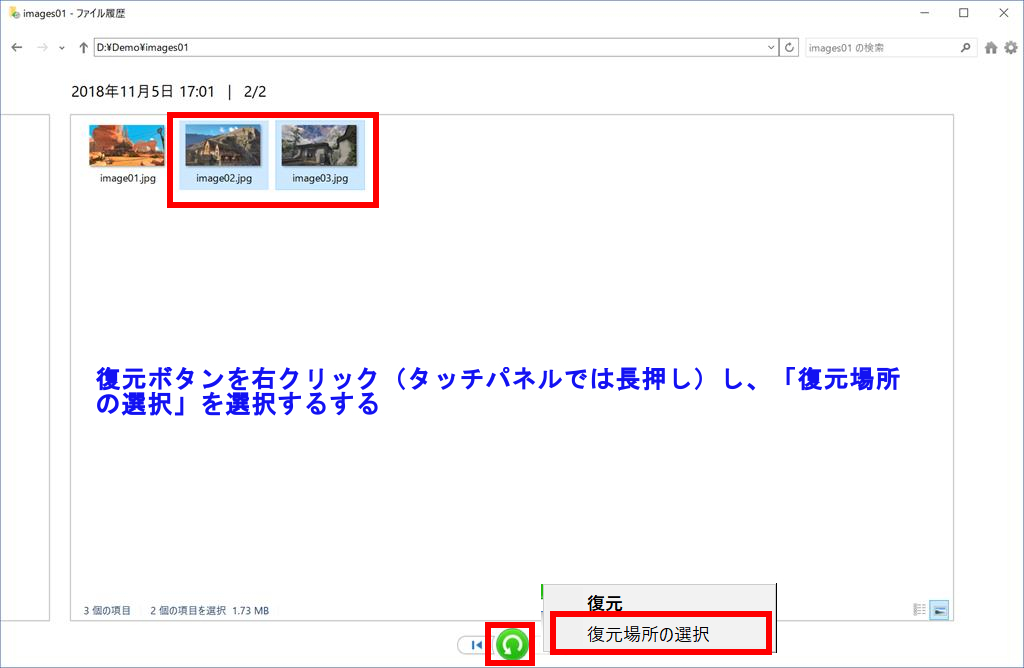Refresh the current folder view
Viewport: 1024px width, 668px height.
pos(790,47)
